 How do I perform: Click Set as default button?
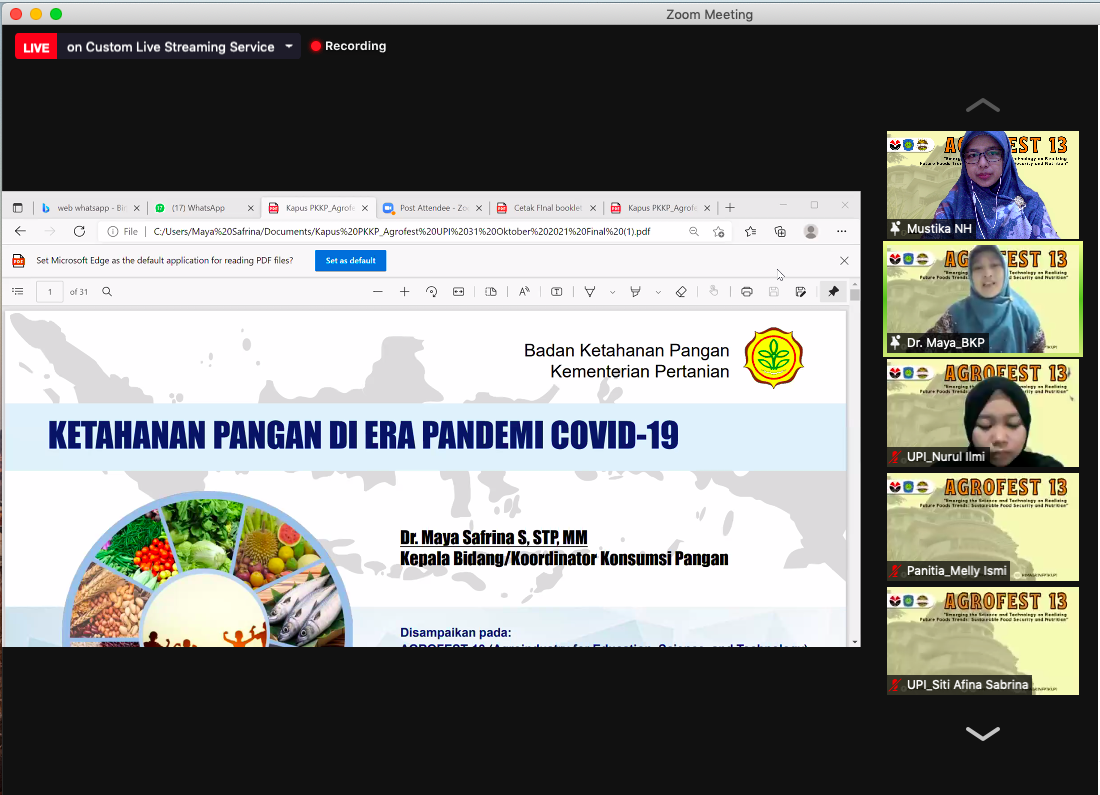(x=350, y=260)
